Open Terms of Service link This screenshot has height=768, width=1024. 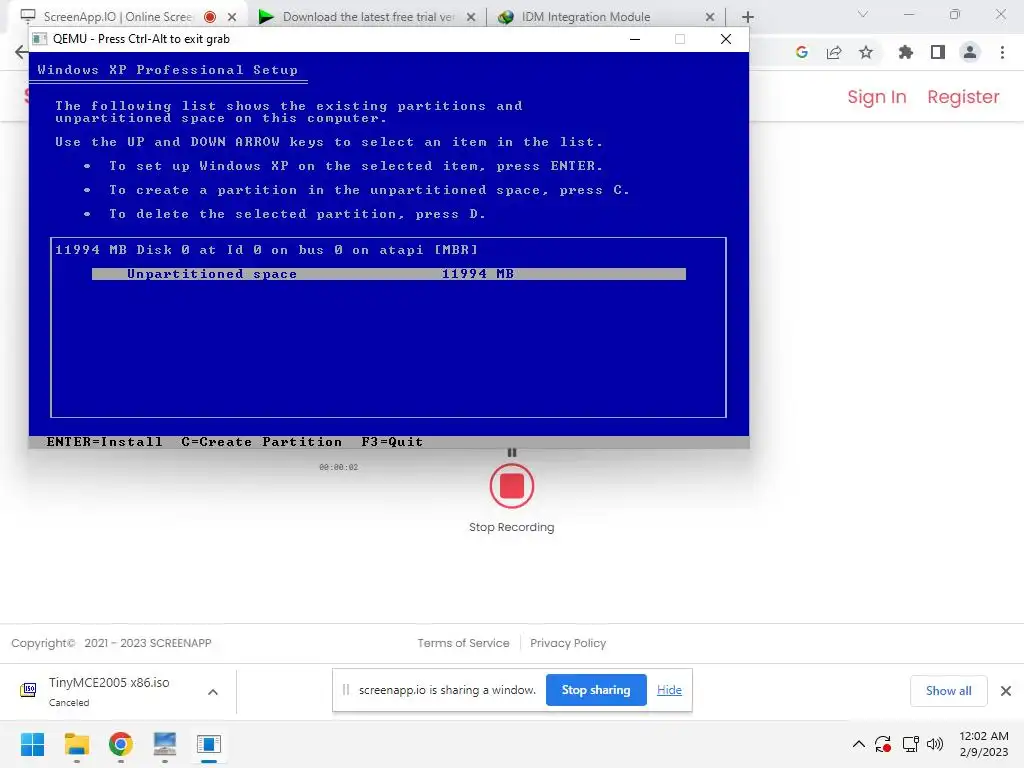point(463,643)
